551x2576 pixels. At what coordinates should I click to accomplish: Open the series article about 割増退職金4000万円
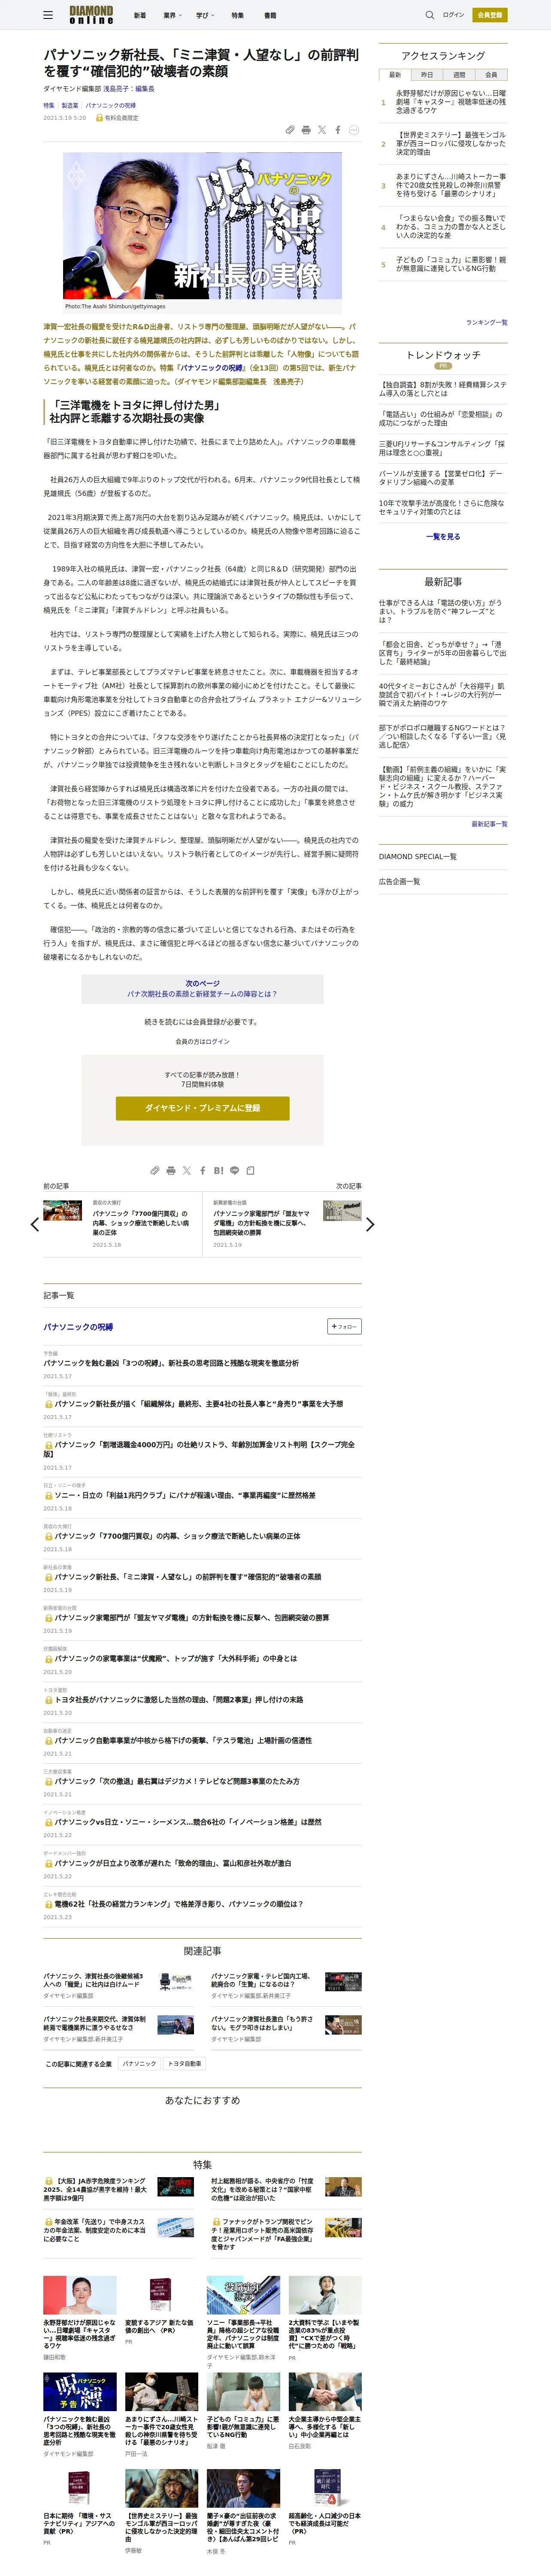tap(200, 1450)
